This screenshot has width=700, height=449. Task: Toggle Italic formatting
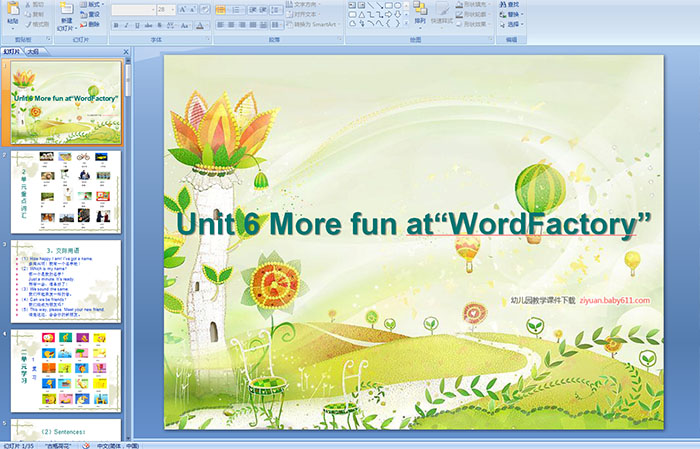[126, 25]
